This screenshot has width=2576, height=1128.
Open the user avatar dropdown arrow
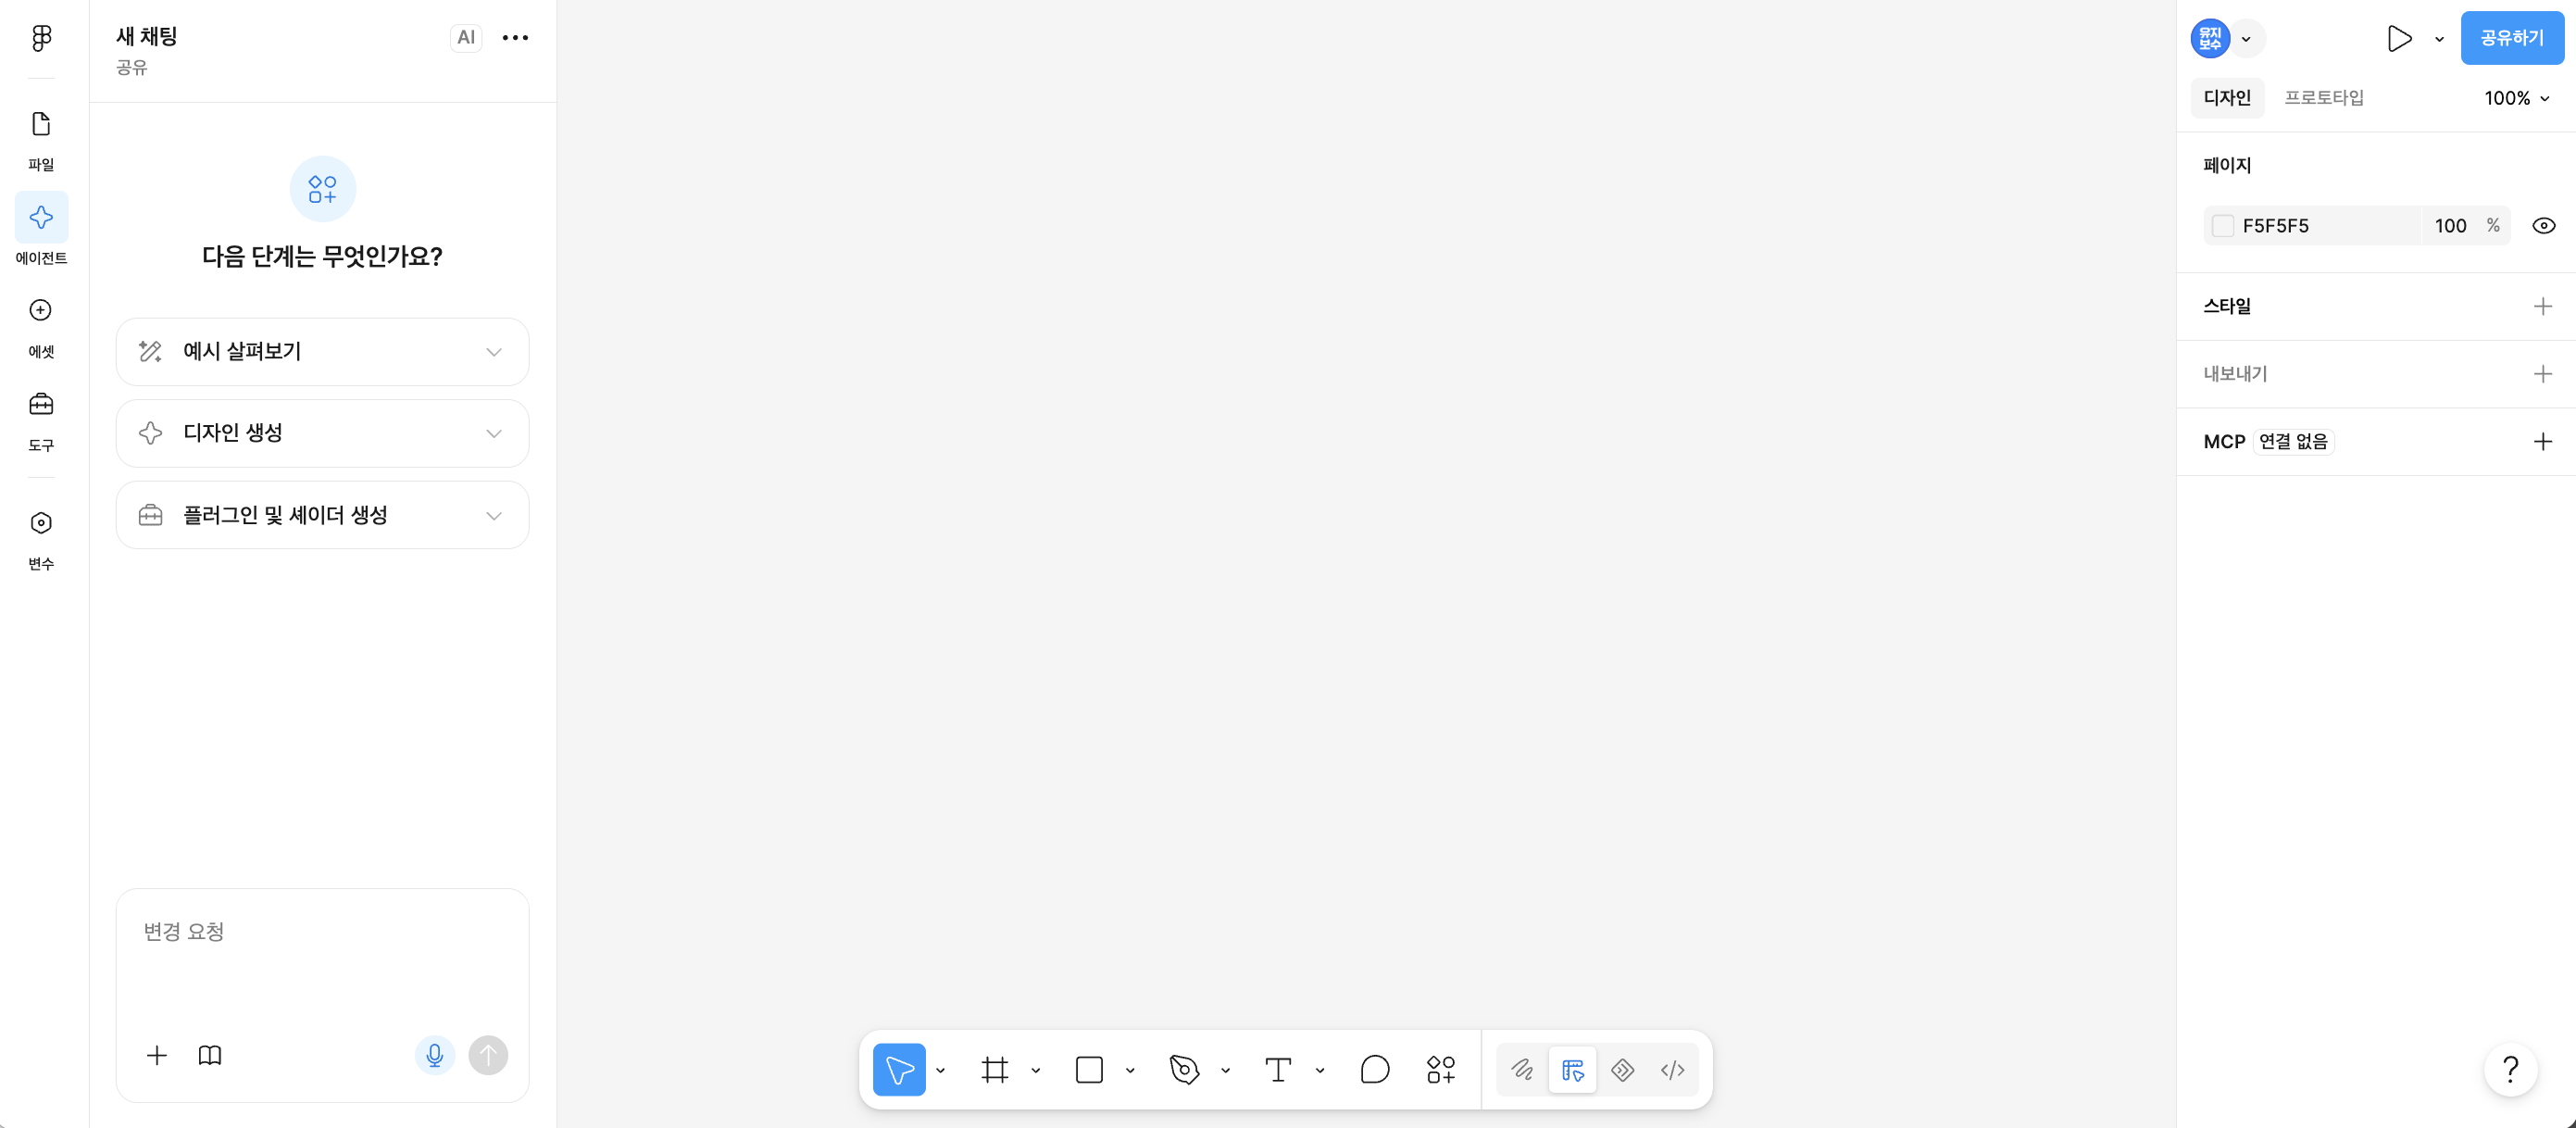point(2246,39)
